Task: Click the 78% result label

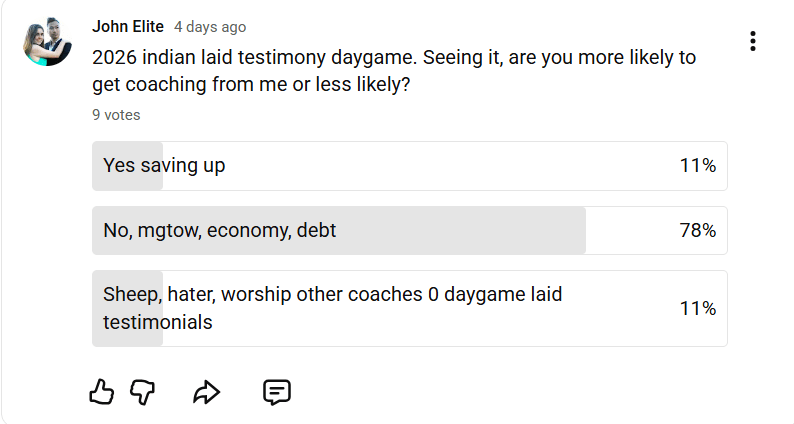Action: point(697,231)
